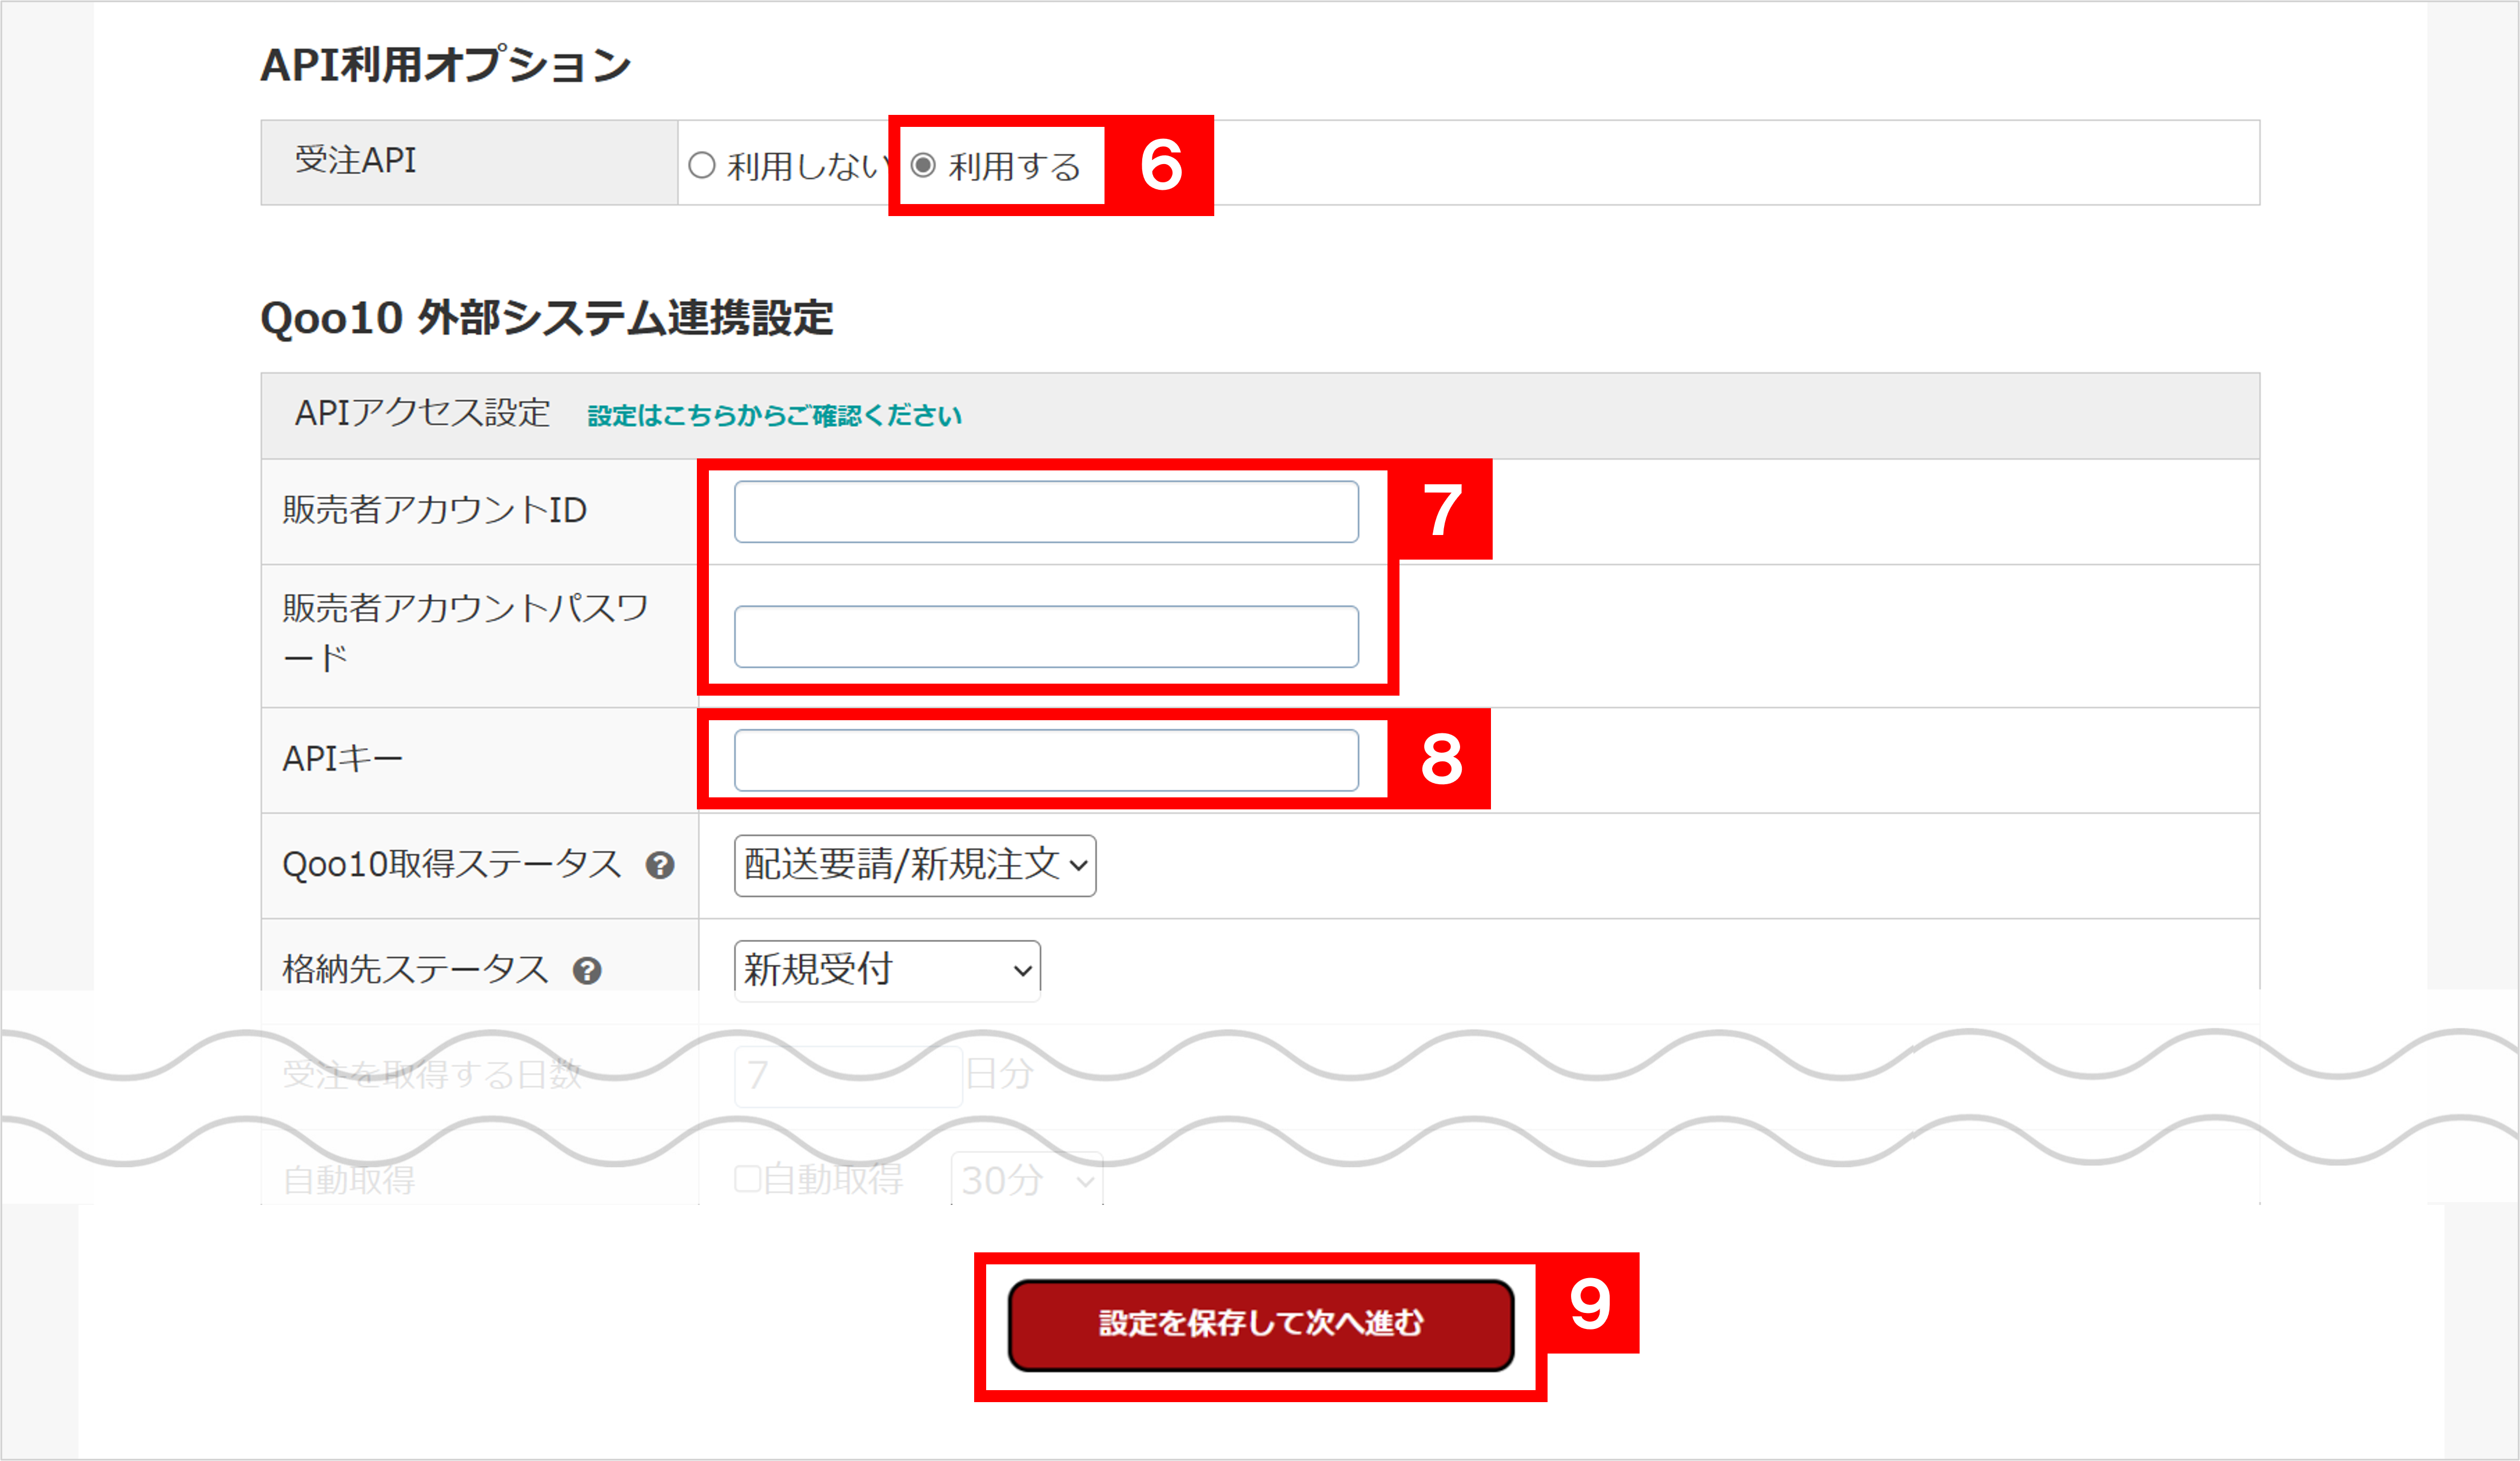Viewport: 2520px width, 1461px height.
Task: Click into the APIキー text field
Action: [1045, 760]
